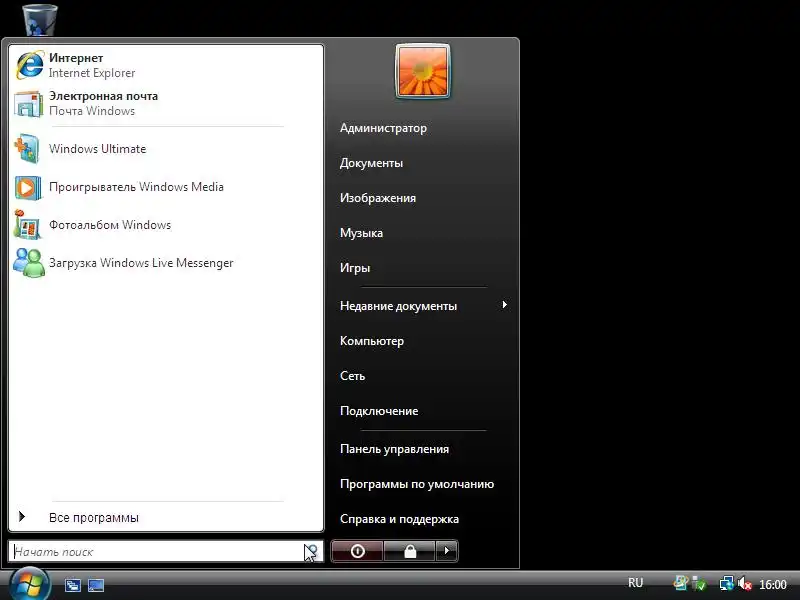800x600 pixels.
Task: Open the Recycle Bin on the desktop
Action: (x=40, y=19)
